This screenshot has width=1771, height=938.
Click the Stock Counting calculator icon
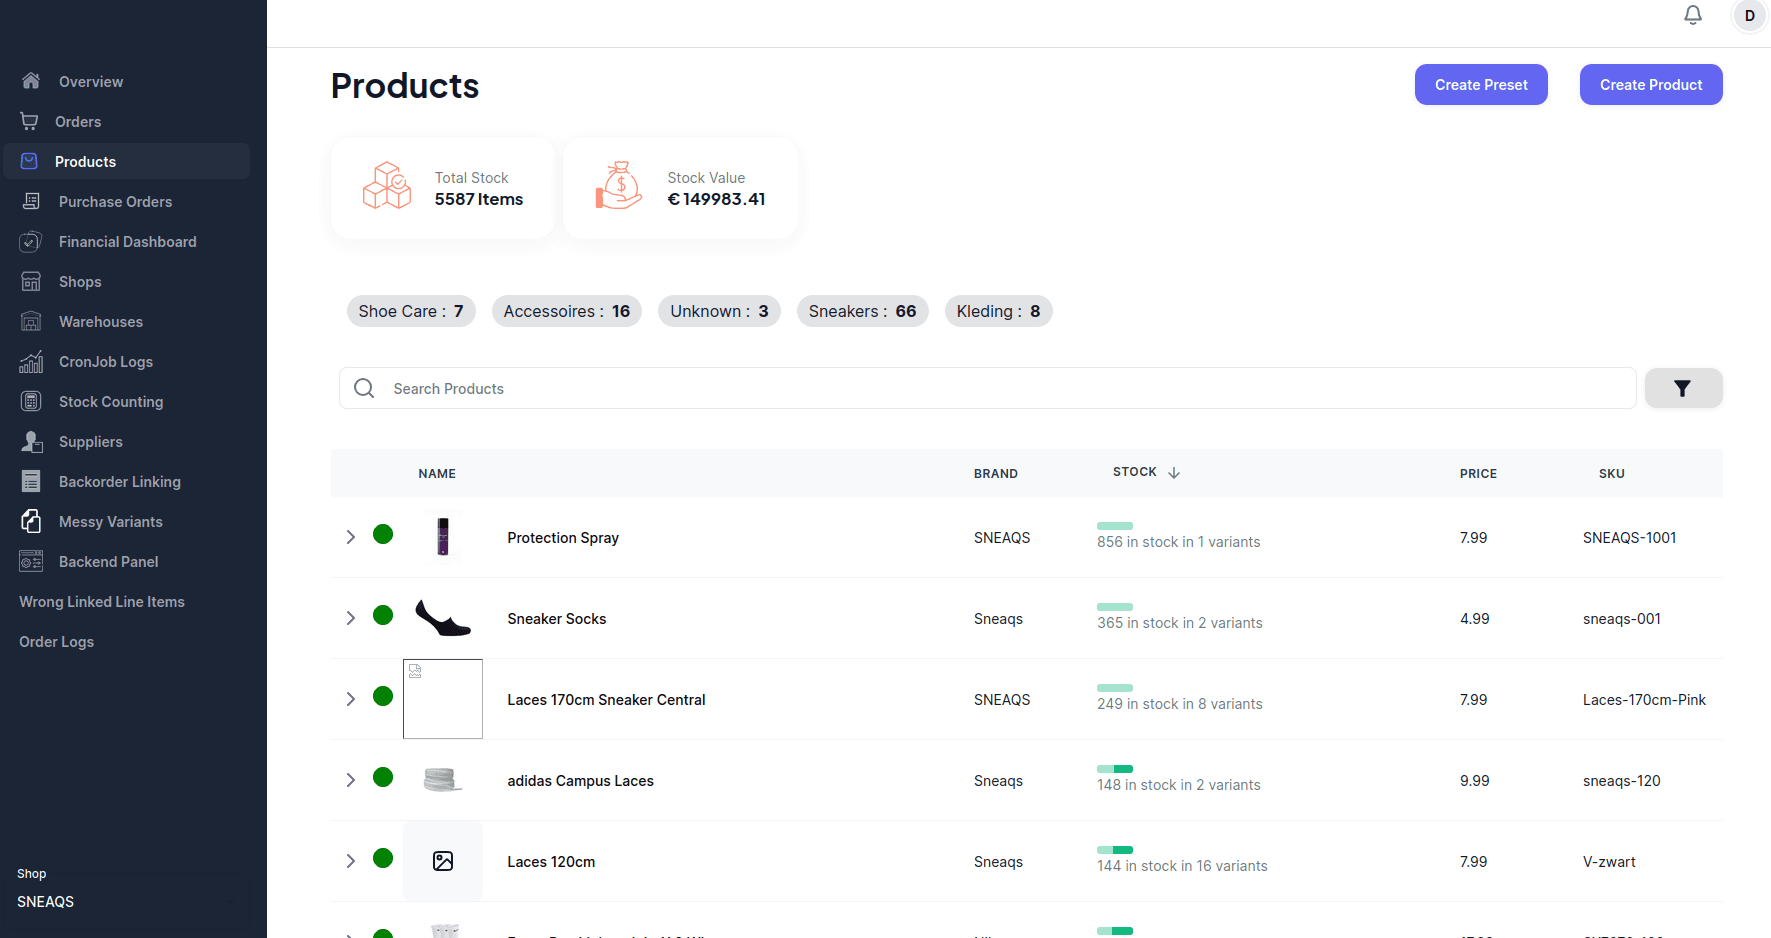pyautogui.click(x=31, y=401)
